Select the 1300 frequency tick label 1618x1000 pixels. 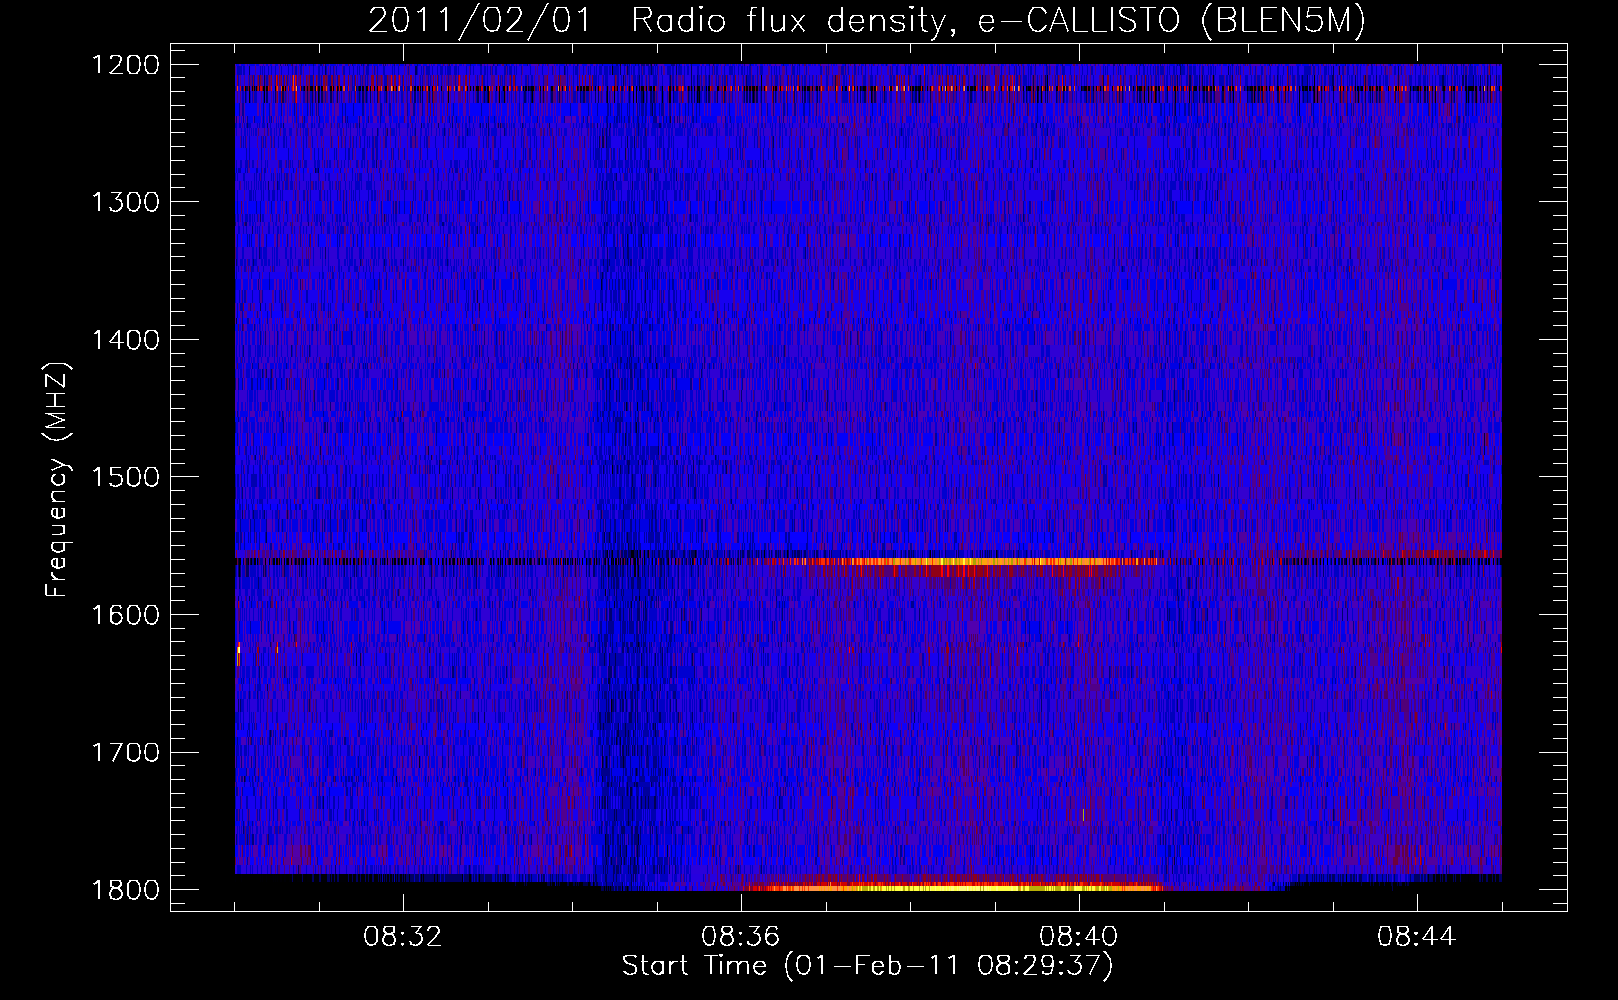[x=125, y=202]
